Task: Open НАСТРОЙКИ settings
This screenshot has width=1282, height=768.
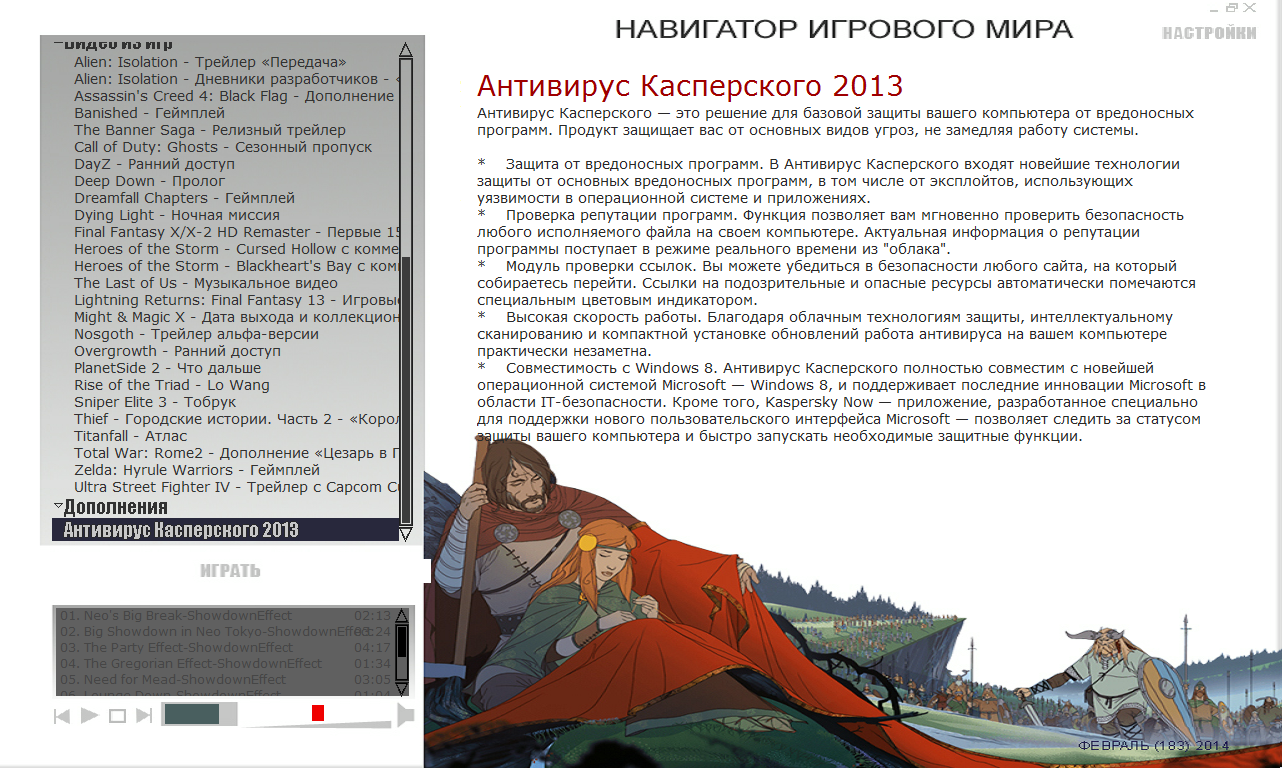Action: point(1209,33)
